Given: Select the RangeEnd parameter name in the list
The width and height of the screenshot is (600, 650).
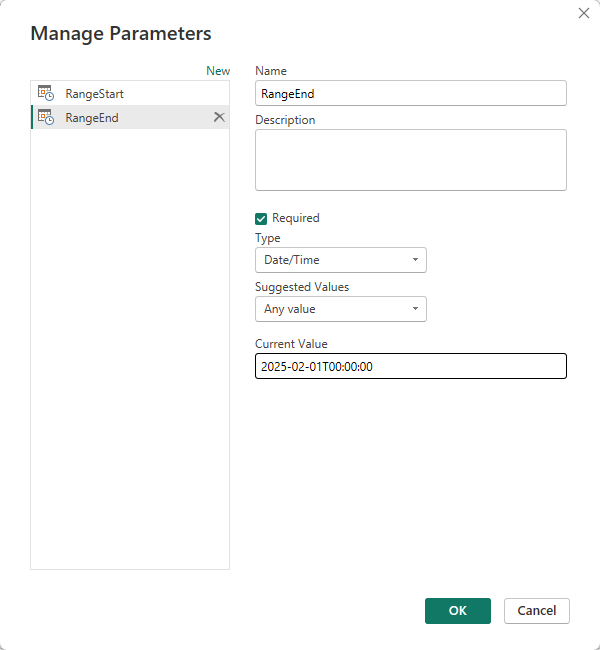Looking at the screenshot, I should coord(92,117).
